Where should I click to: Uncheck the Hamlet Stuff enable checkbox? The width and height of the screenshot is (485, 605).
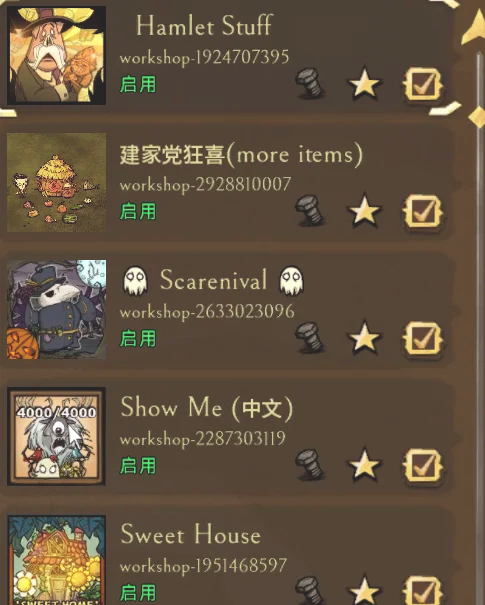[x=423, y=84]
